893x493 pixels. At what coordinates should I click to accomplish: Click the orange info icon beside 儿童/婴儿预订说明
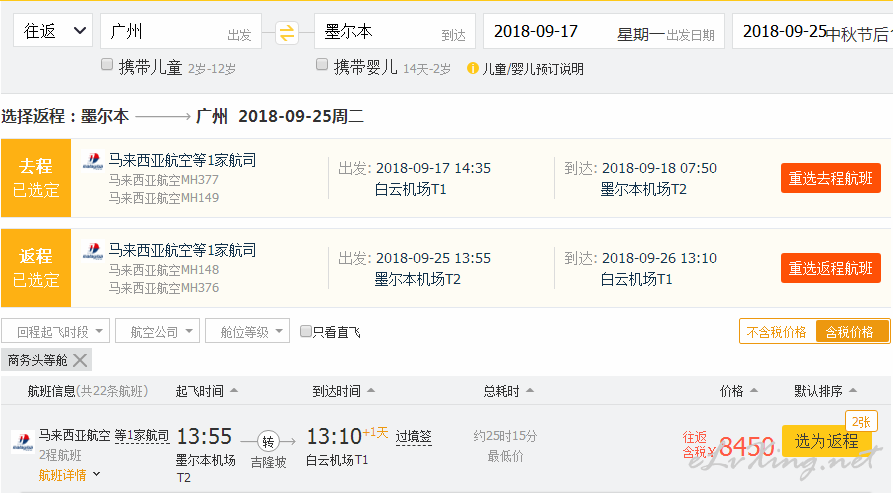tap(472, 68)
